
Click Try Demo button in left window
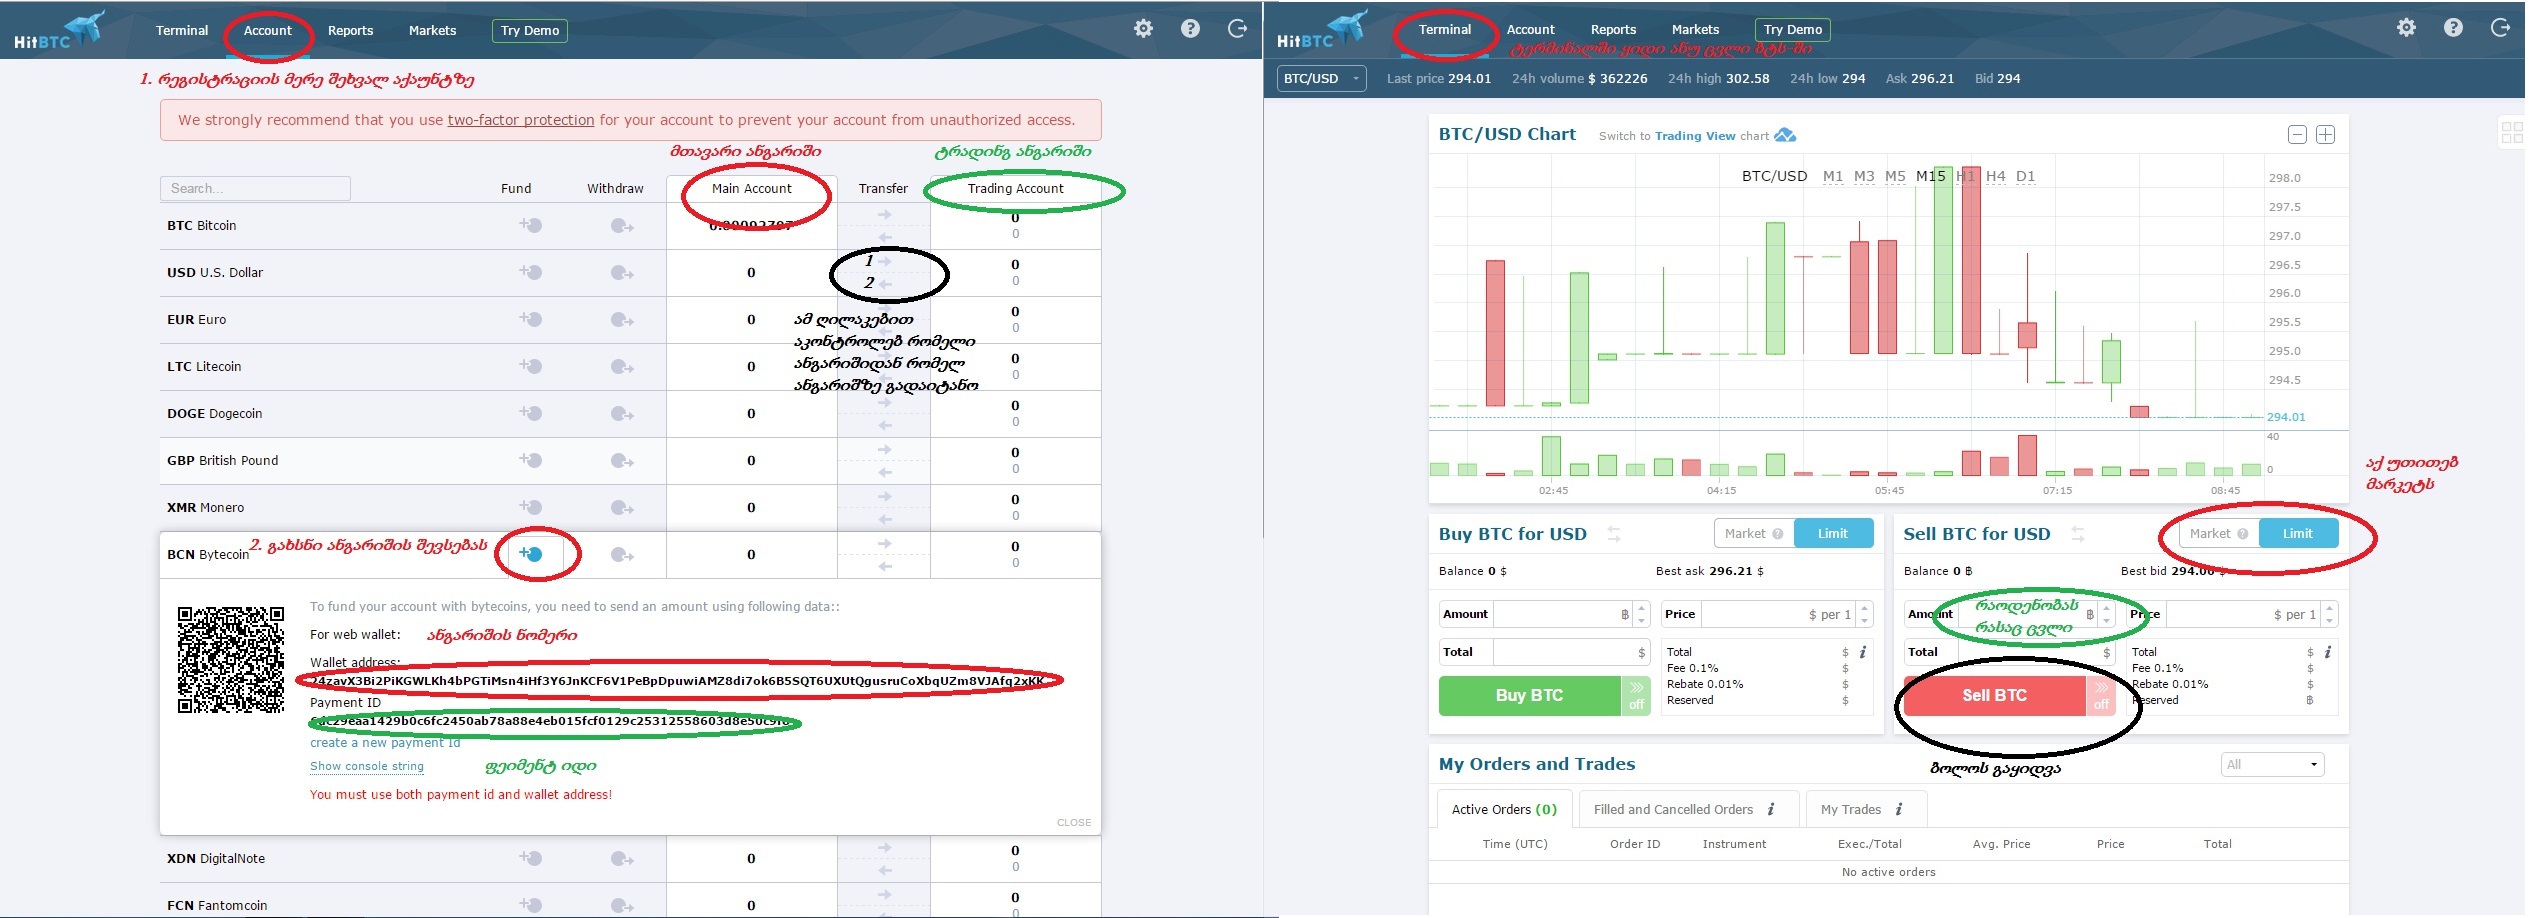coord(530,31)
